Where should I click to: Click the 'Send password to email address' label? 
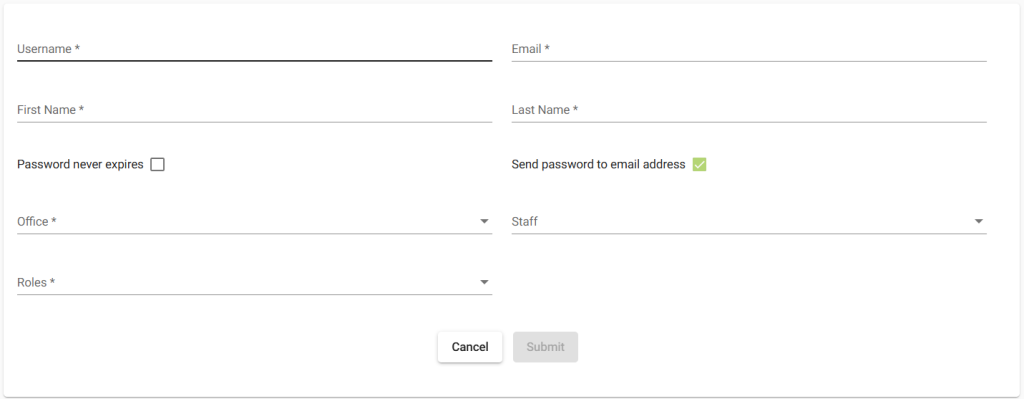pos(598,165)
